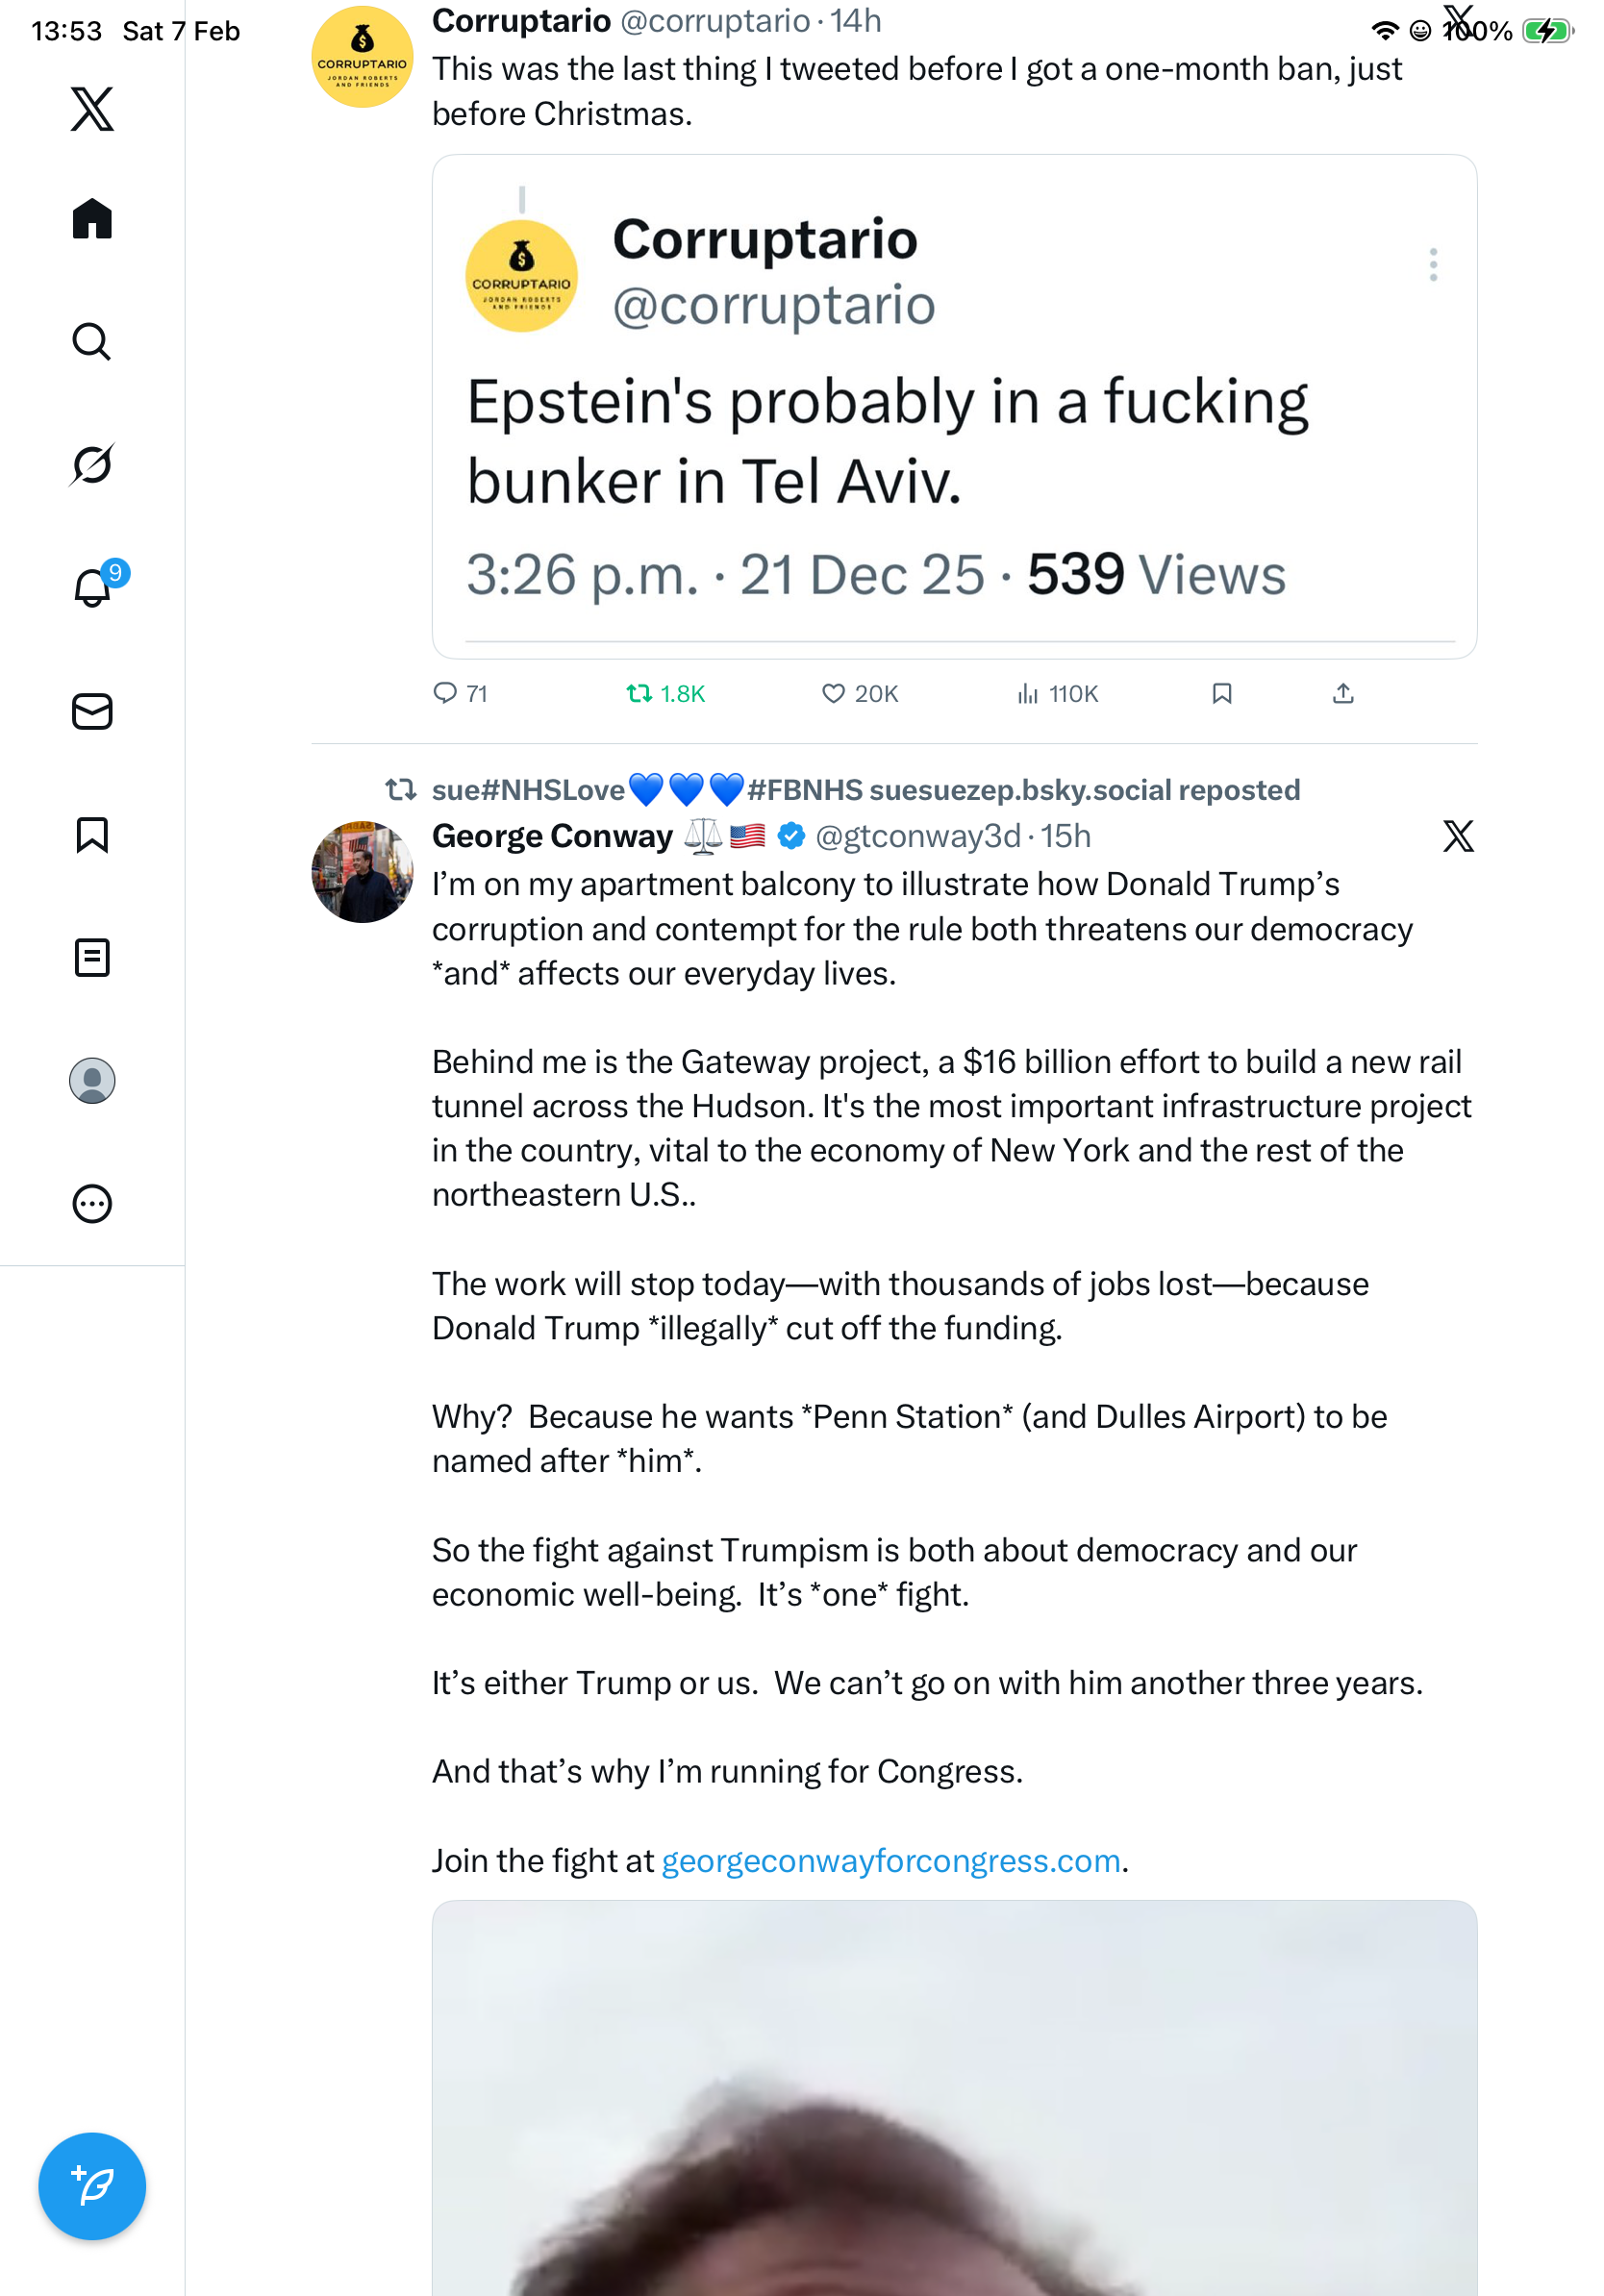The height and width of the screenshot is (2296, 1604).
Task: Share the Corruptario post
Action: 1343,693
